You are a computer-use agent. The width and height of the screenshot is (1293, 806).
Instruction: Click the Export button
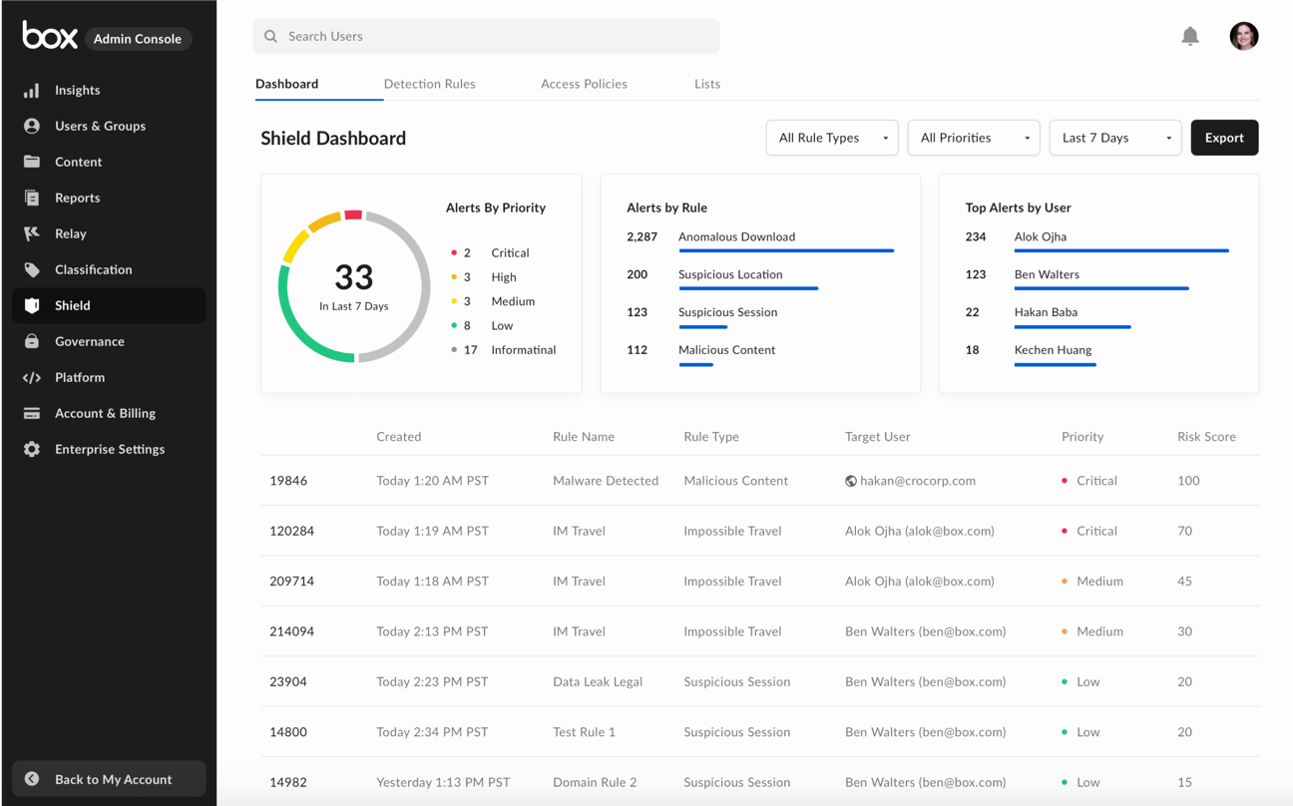(1224, 138)
